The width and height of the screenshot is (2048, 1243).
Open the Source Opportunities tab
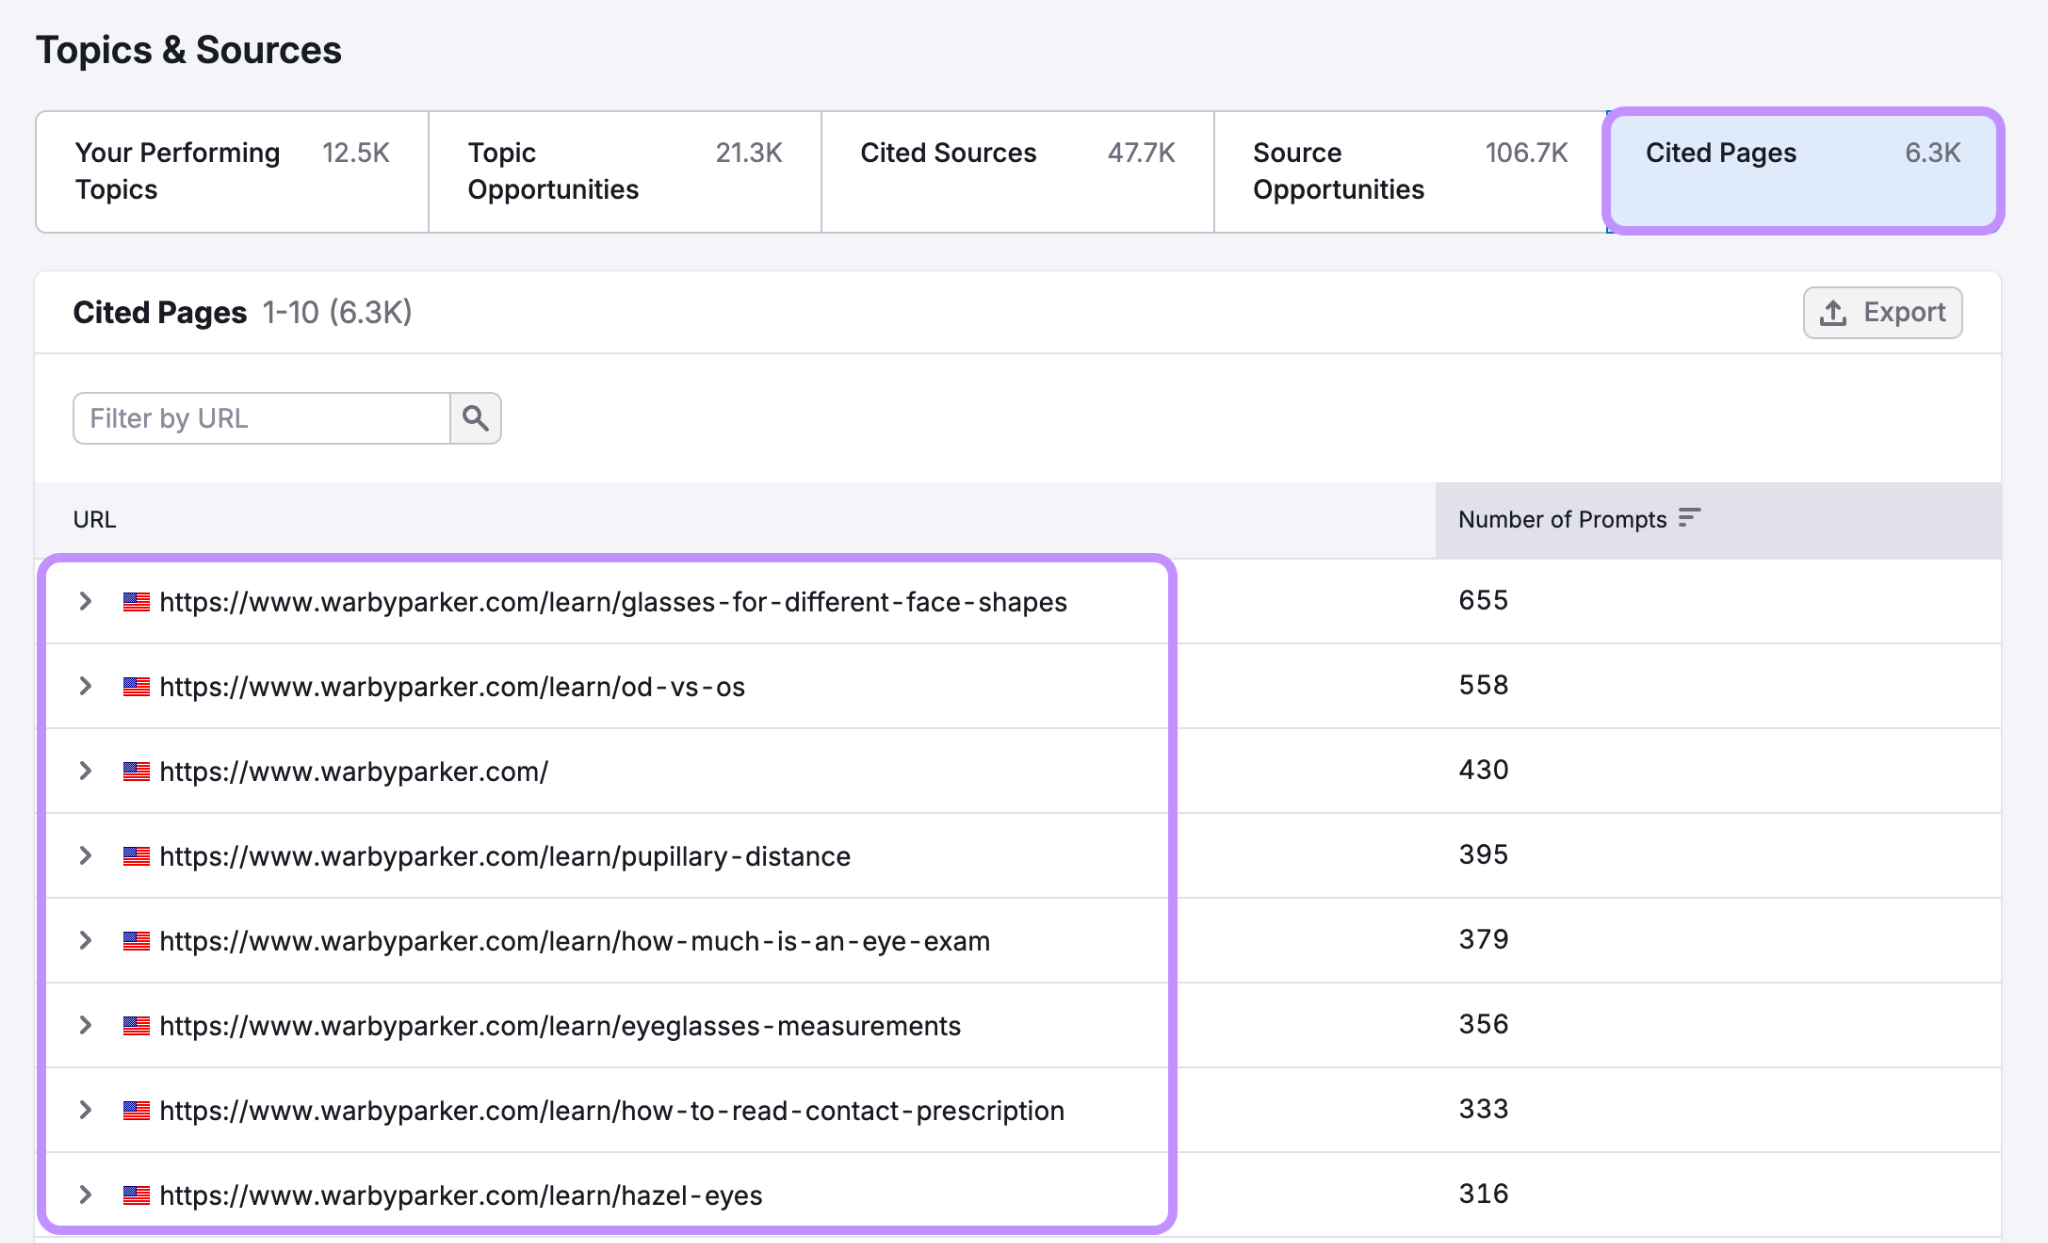tap(1410, 171)
